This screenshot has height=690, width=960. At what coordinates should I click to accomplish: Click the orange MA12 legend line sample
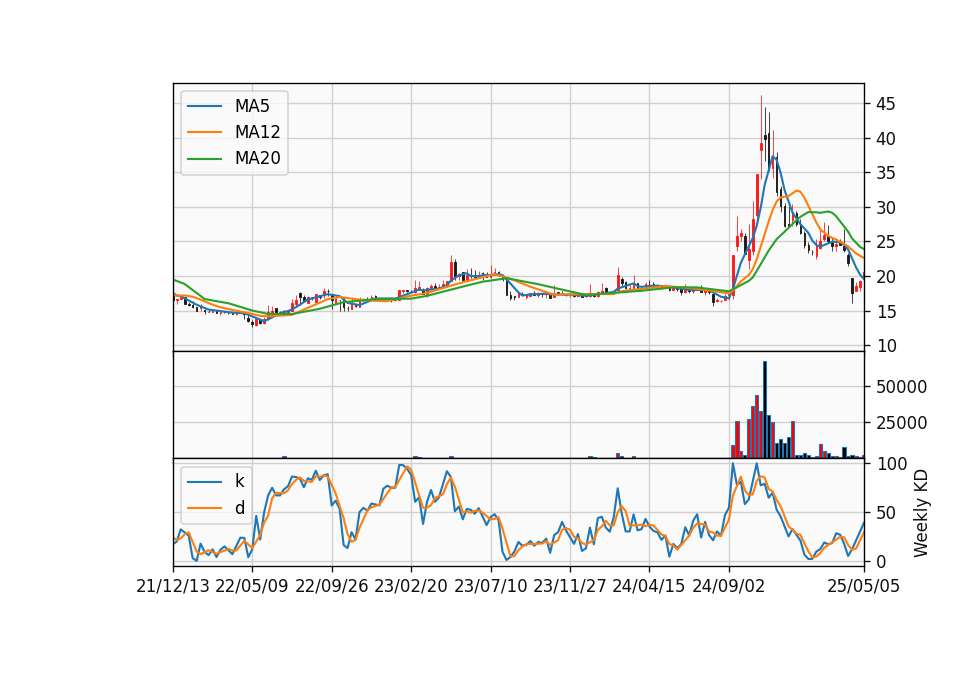[204, 132]
